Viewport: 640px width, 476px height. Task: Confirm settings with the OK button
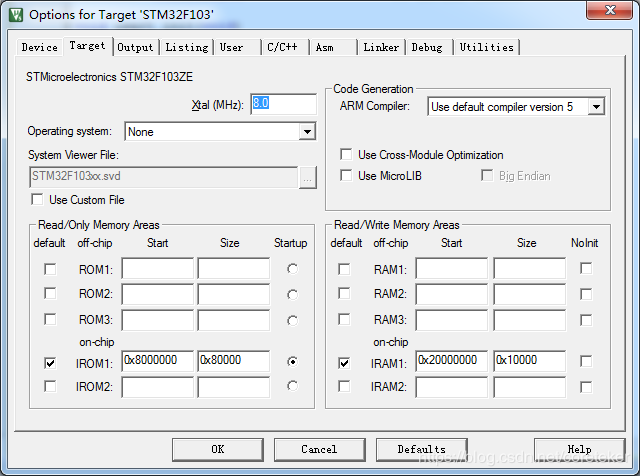(218, 449)
